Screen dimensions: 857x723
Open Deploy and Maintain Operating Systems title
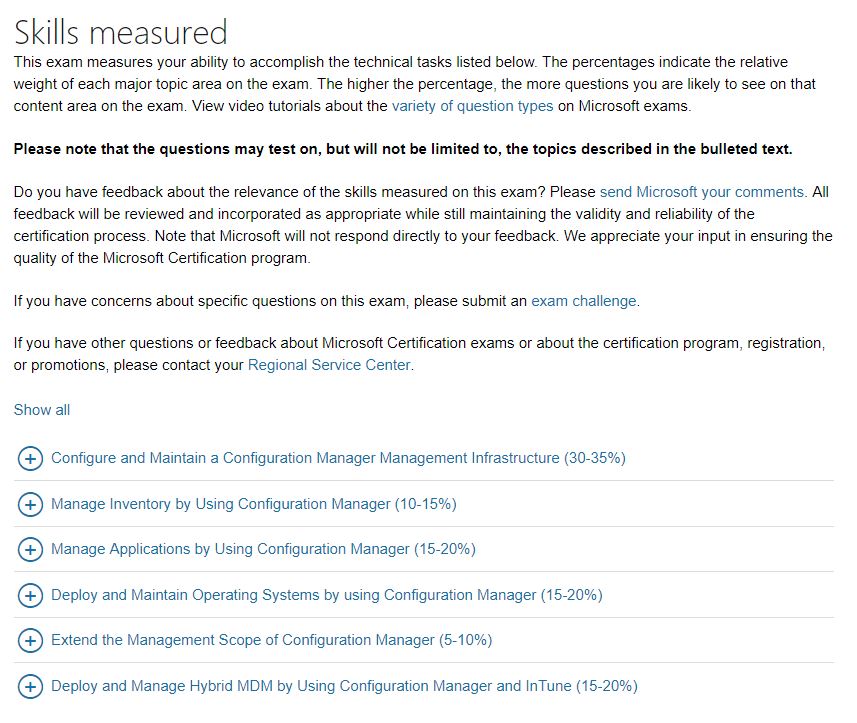tap(327, 595)
